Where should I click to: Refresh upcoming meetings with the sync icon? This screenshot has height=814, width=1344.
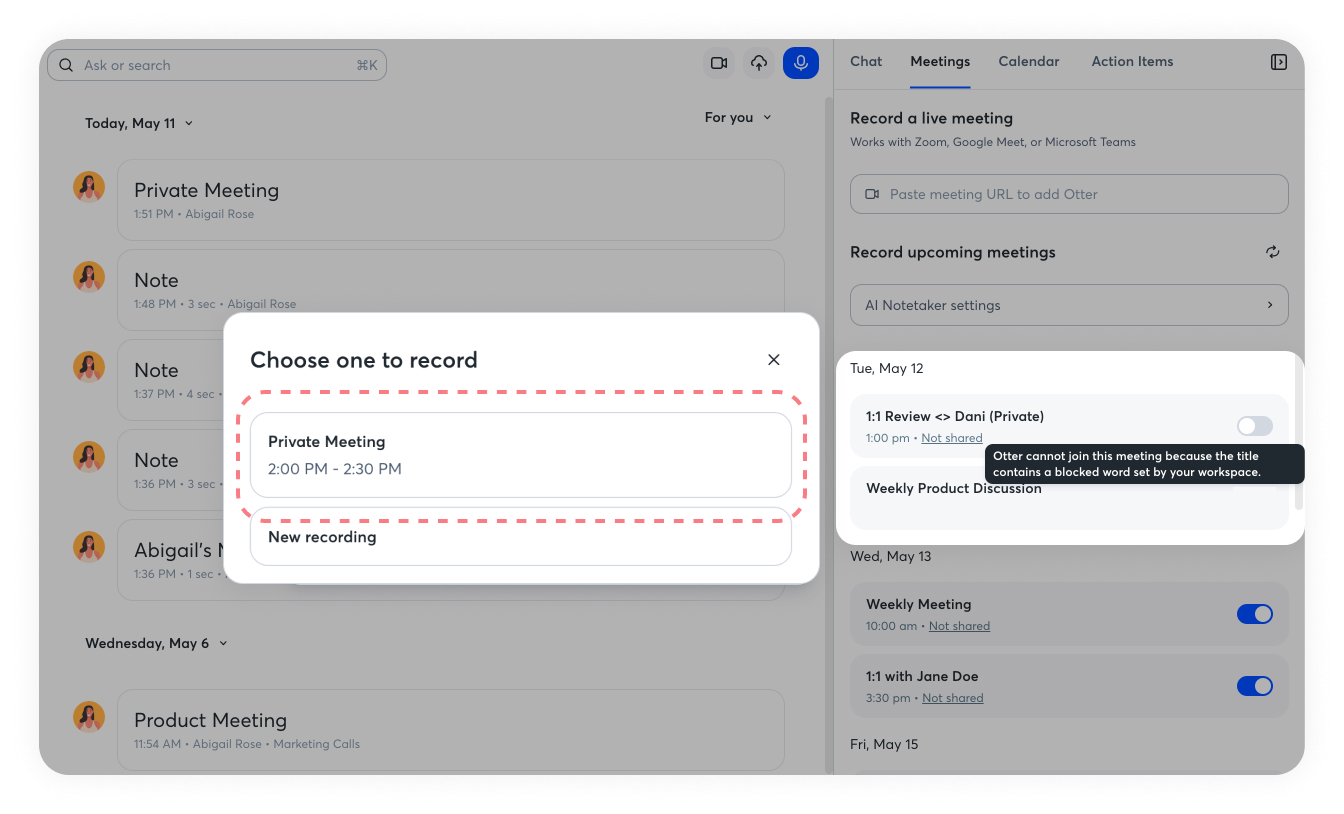1272,252
